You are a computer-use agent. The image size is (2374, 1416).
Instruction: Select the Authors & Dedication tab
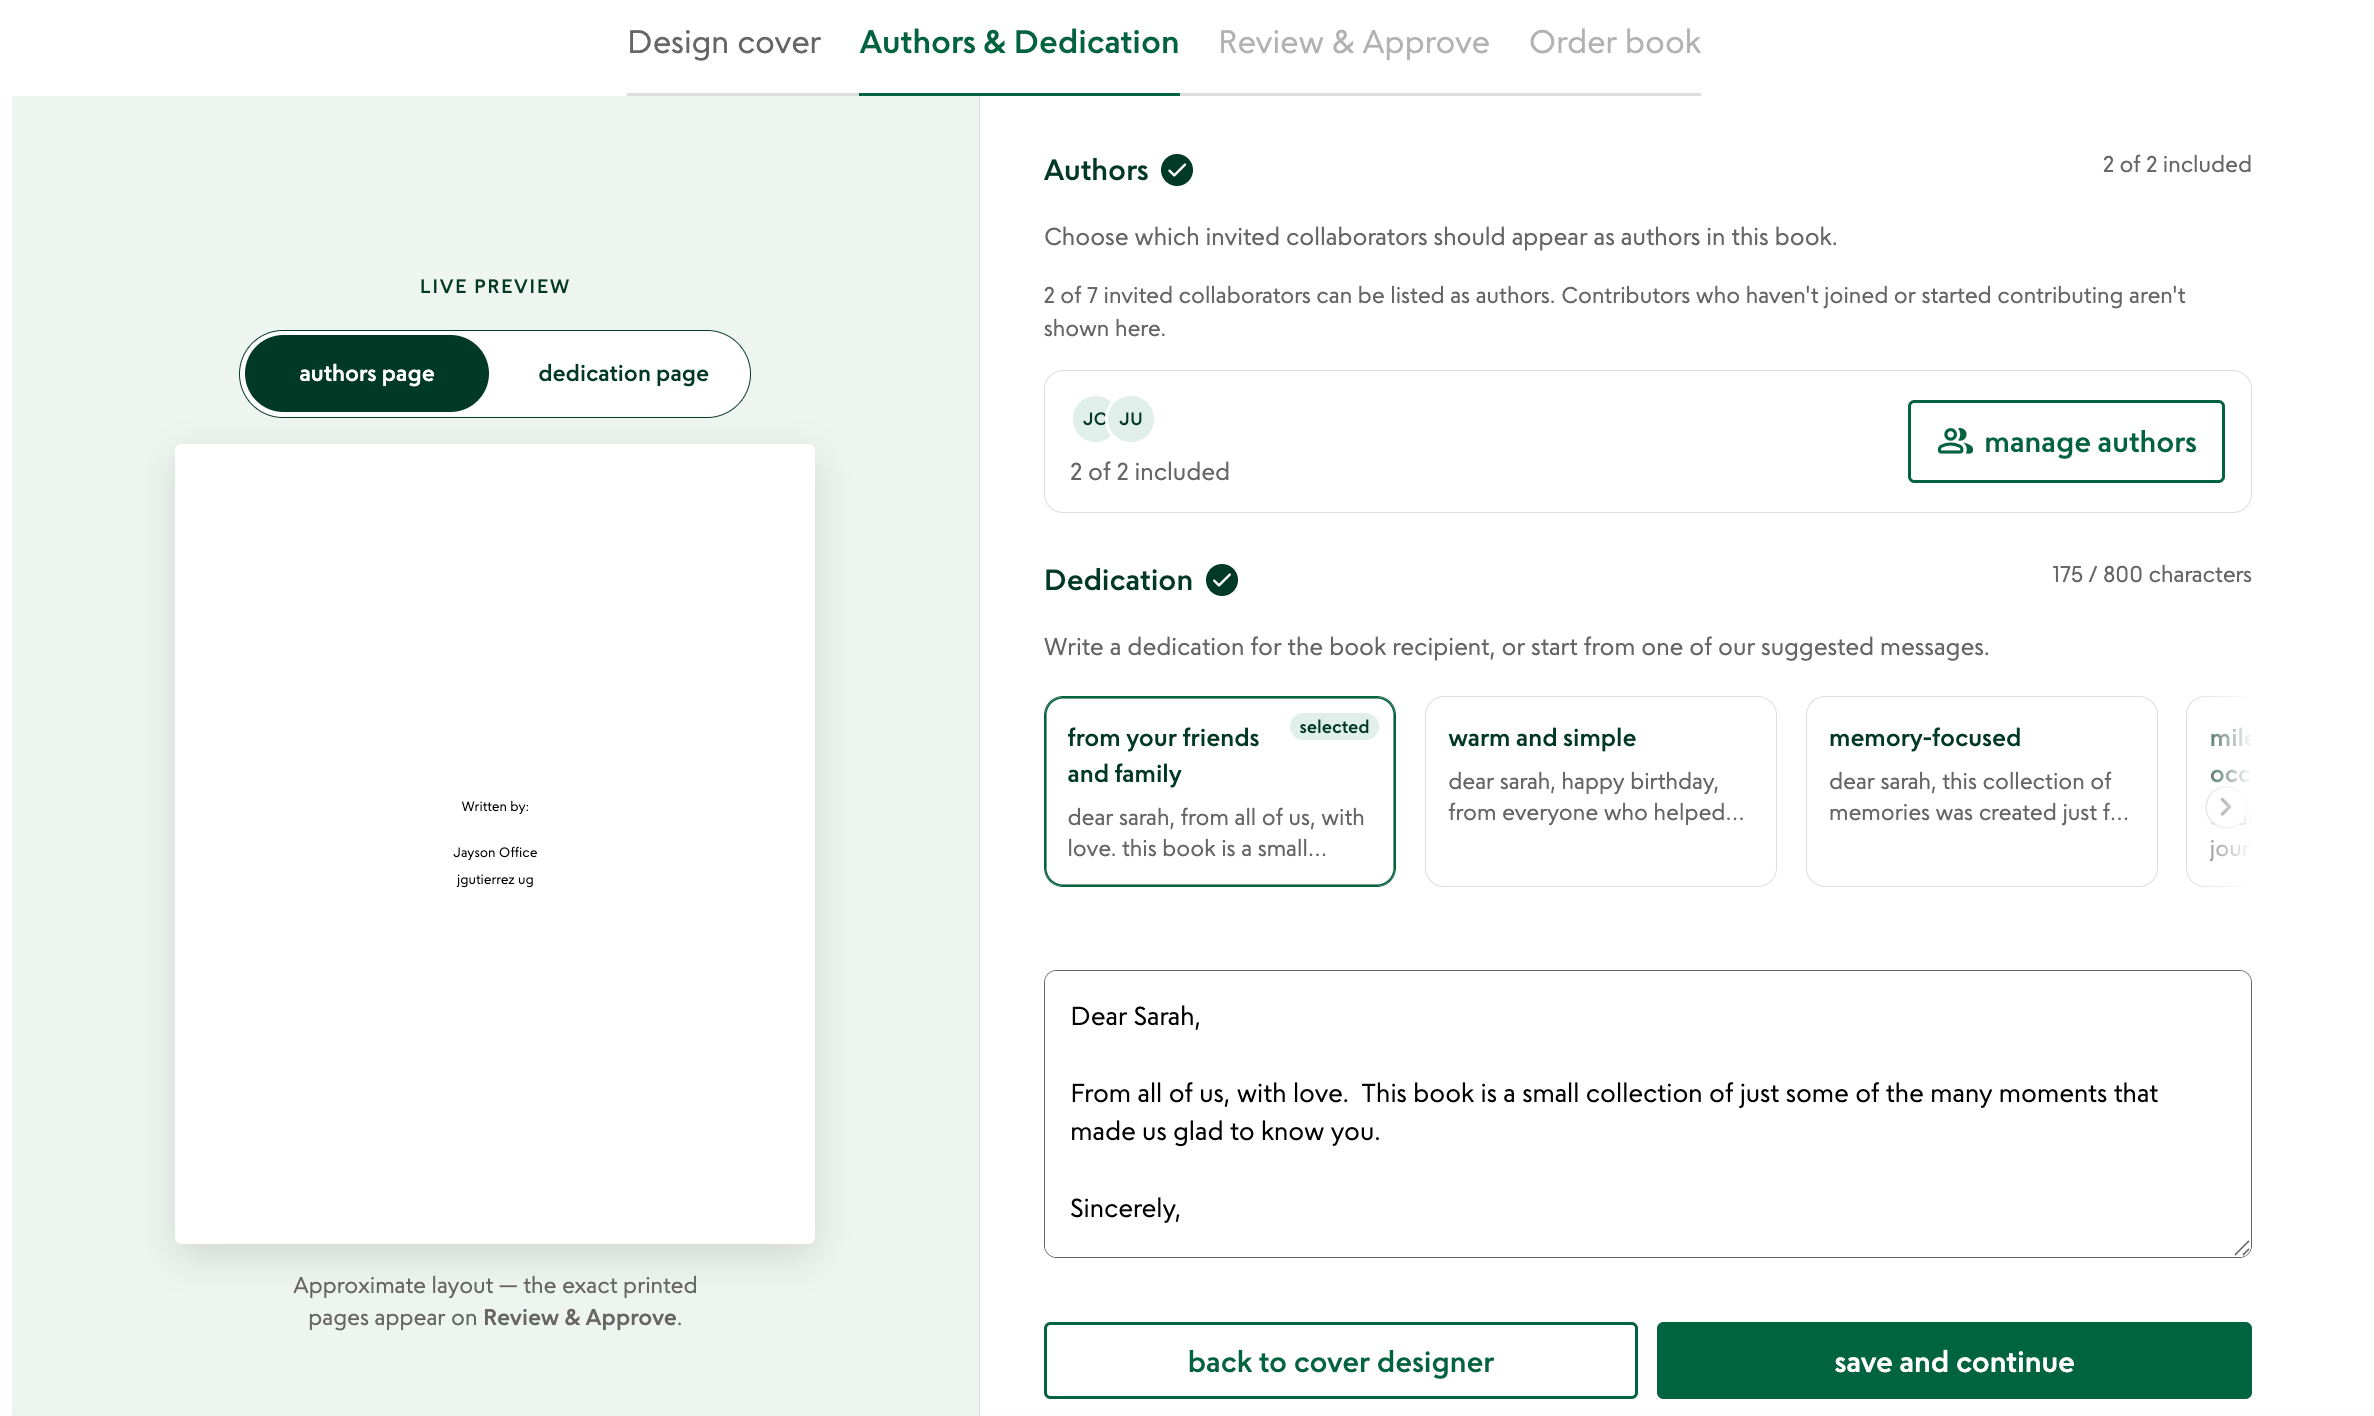click(1019, 42)
